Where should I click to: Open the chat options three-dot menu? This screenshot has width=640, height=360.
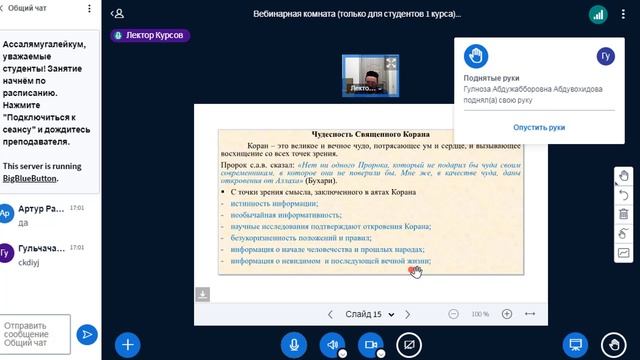coord(89,9)
